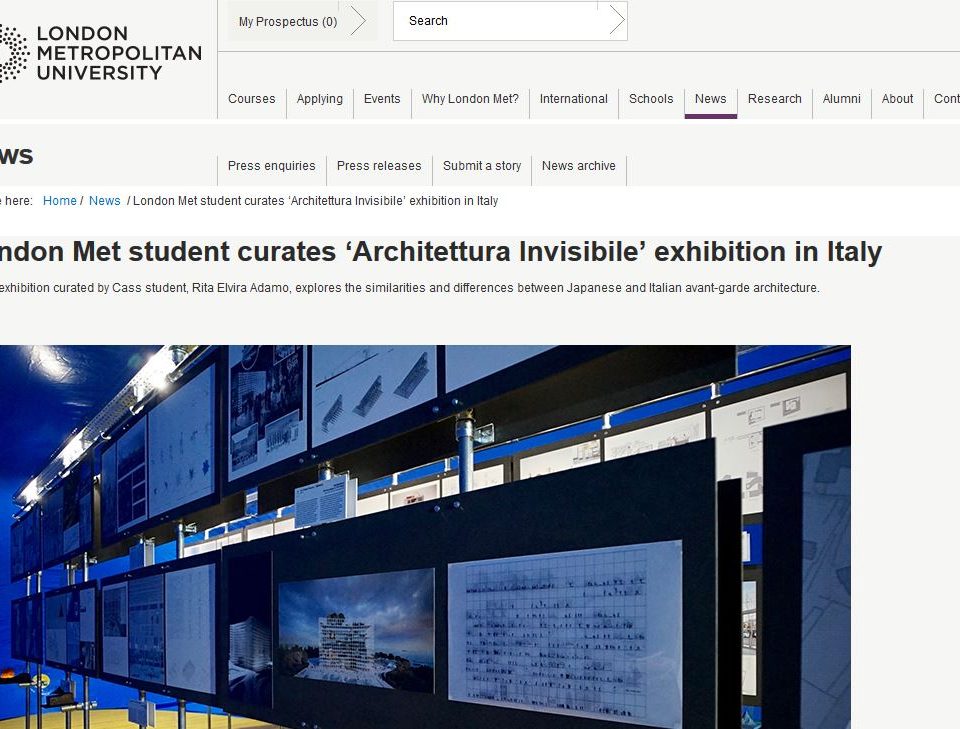This screenshot has height=729, width=960.
Task: Open the Contact menu item at right edge
Action: pyautogui.click(x=946, y=99)
